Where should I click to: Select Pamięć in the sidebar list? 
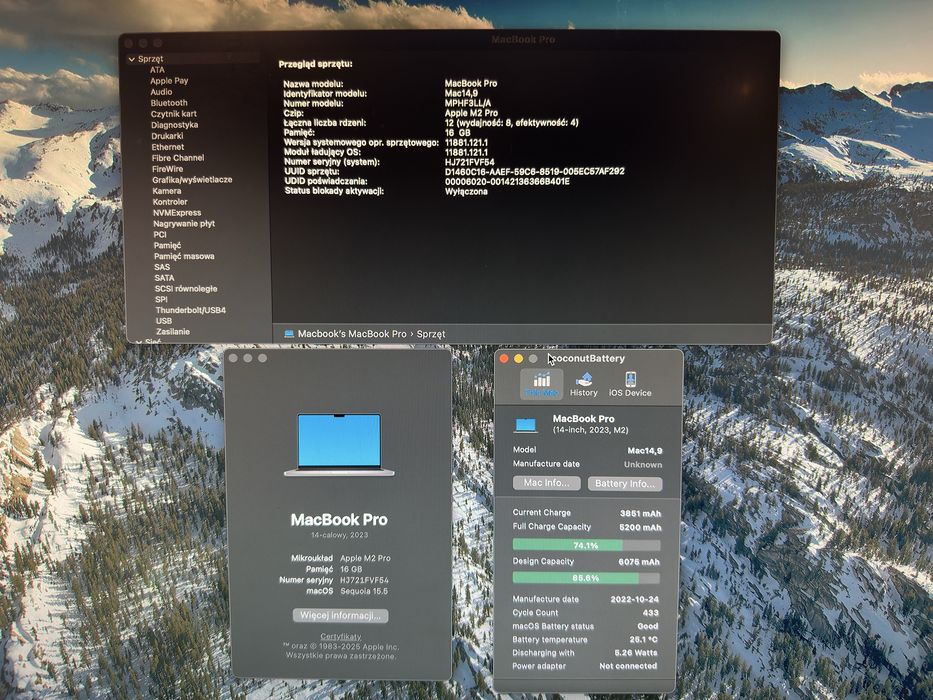pos(167,245)
